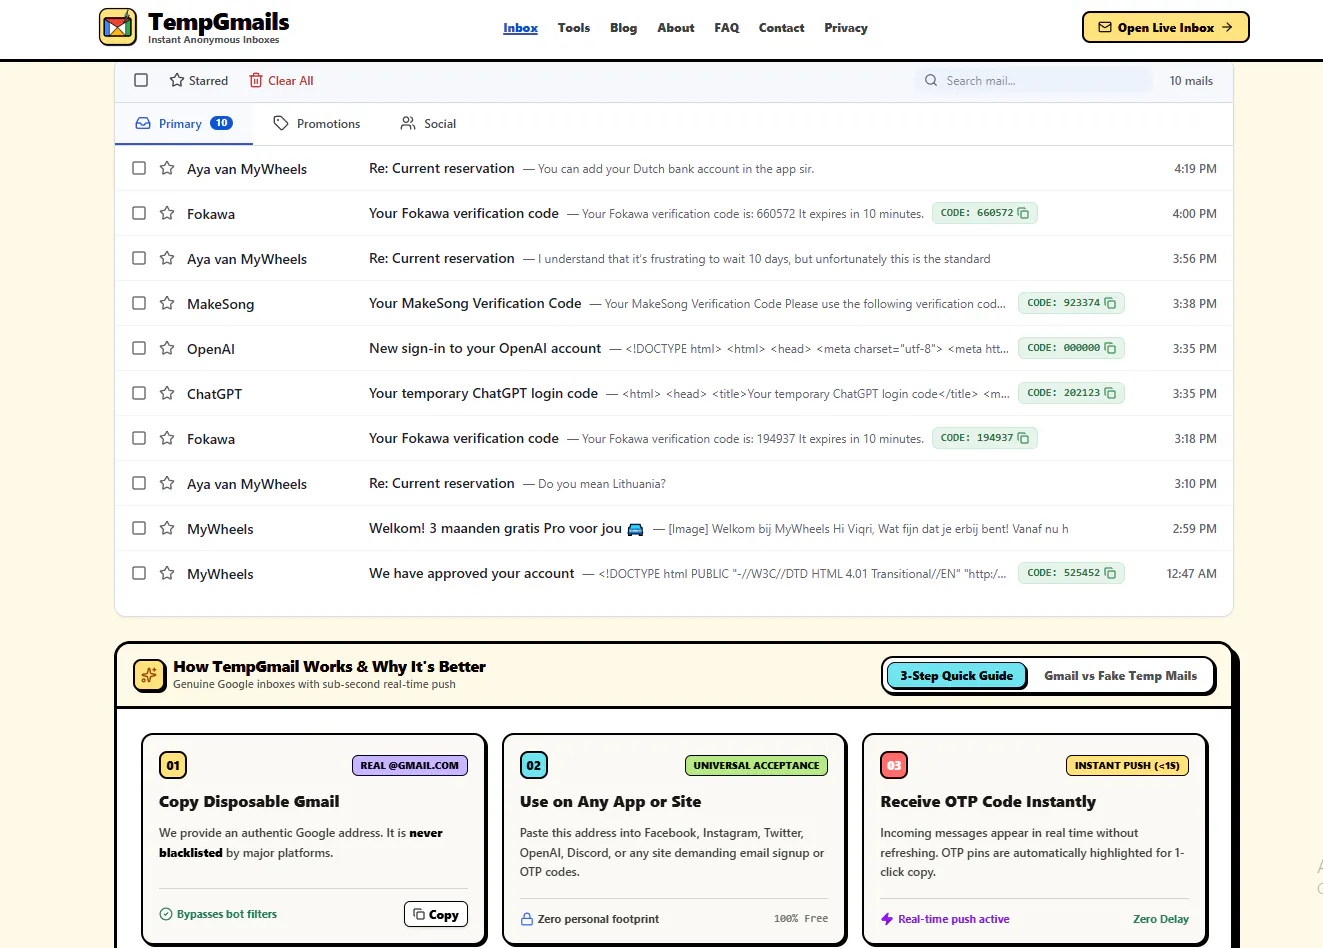Open the Re: Current reservation email at 3:56 PM
1323x948 pixels.
674,258
